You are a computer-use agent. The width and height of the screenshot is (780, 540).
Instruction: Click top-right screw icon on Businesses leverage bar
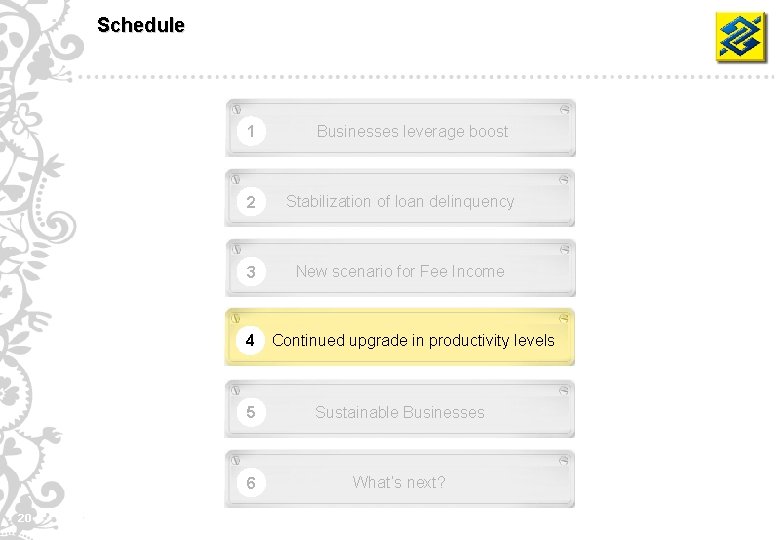(565, 108)
